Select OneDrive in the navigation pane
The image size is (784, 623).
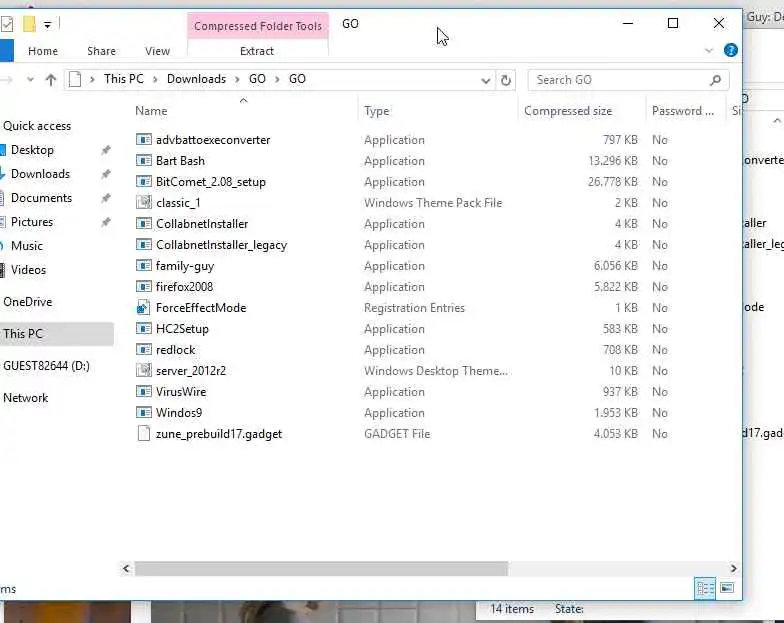point(28,302)
